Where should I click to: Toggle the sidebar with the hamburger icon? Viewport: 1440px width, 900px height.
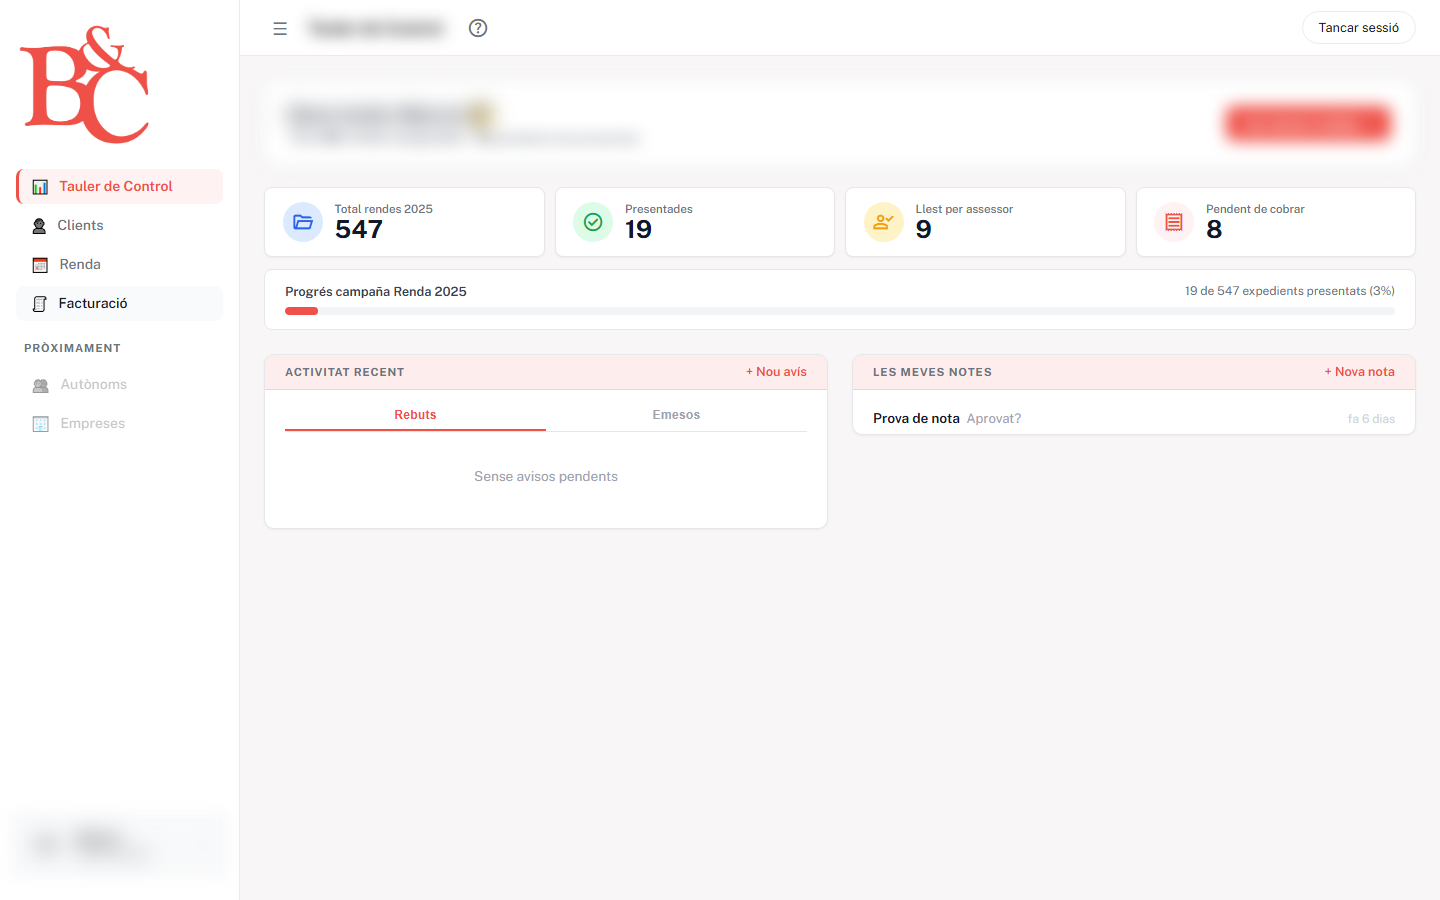(x=280, y=28)
